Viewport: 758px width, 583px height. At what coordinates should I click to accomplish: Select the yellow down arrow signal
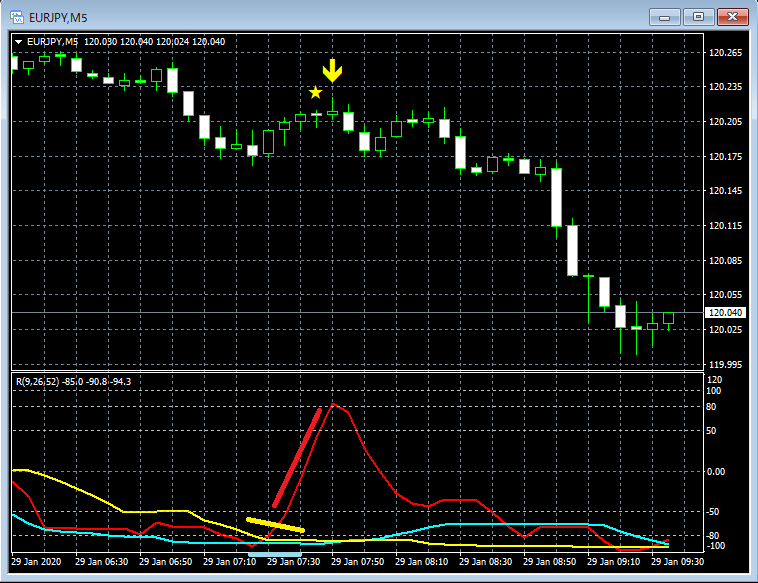[333, 71]
